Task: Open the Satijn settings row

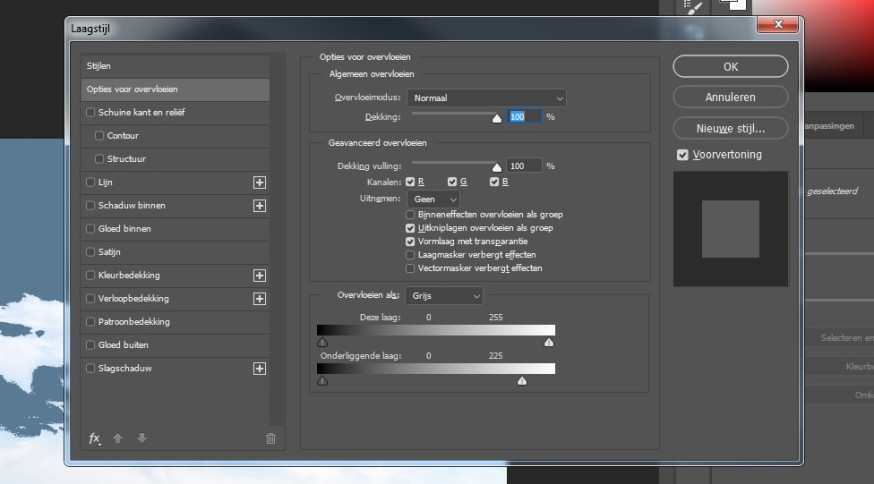Action: (175, 252)
